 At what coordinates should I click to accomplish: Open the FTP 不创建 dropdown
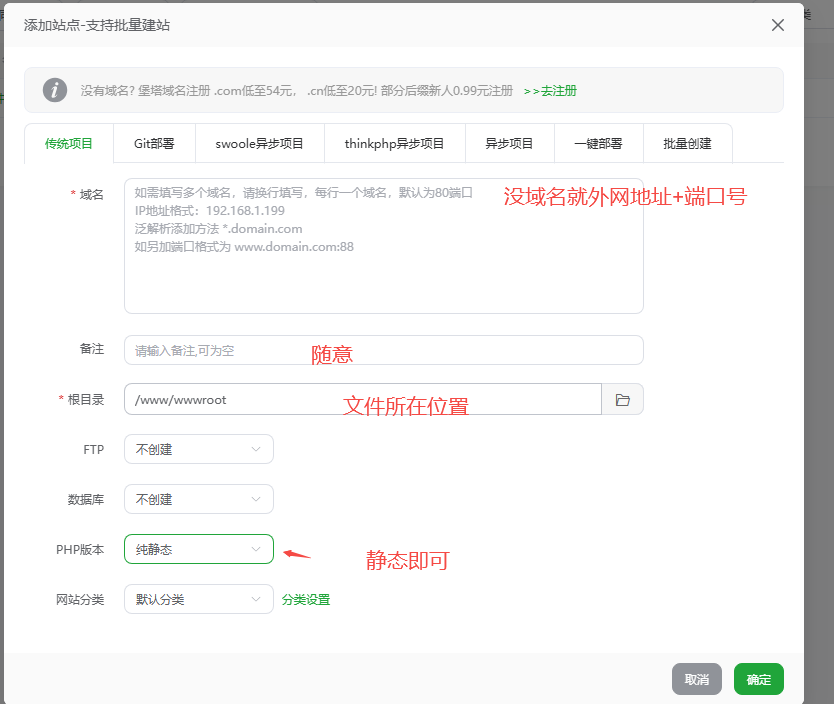click(199, 449)
